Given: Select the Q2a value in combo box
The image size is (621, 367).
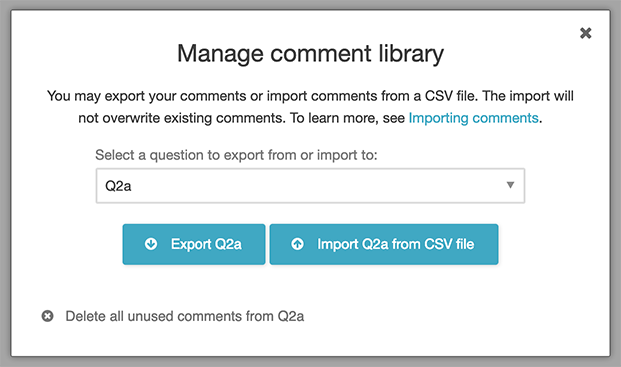Looking at the screenshot, I should (x=118, y=186).
